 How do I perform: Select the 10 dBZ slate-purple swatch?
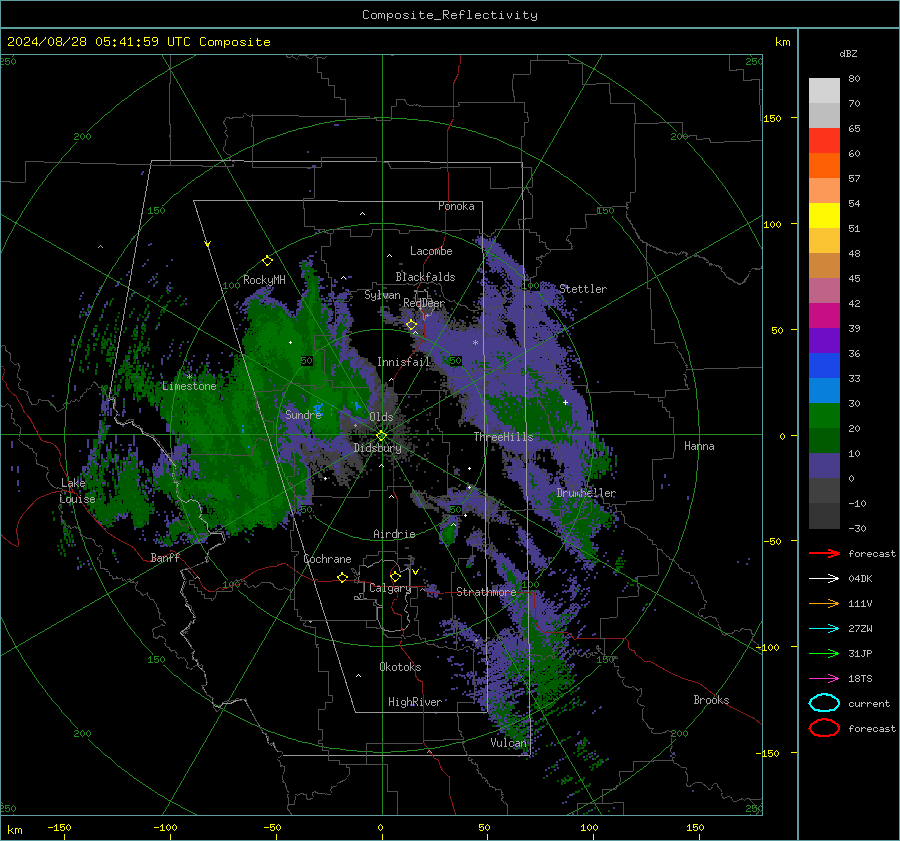click(x=824, y=466)
